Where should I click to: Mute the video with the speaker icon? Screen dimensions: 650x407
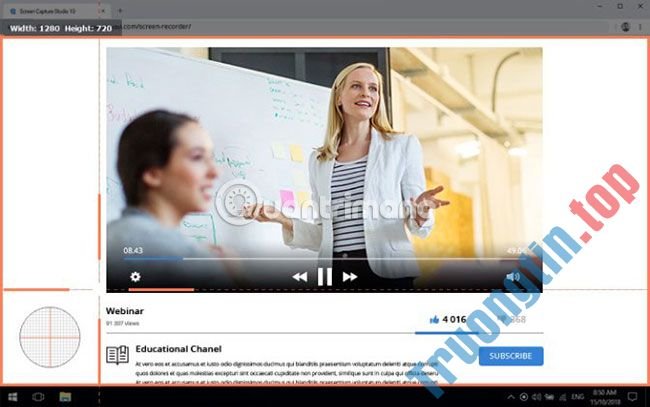(x=513, y=276)
